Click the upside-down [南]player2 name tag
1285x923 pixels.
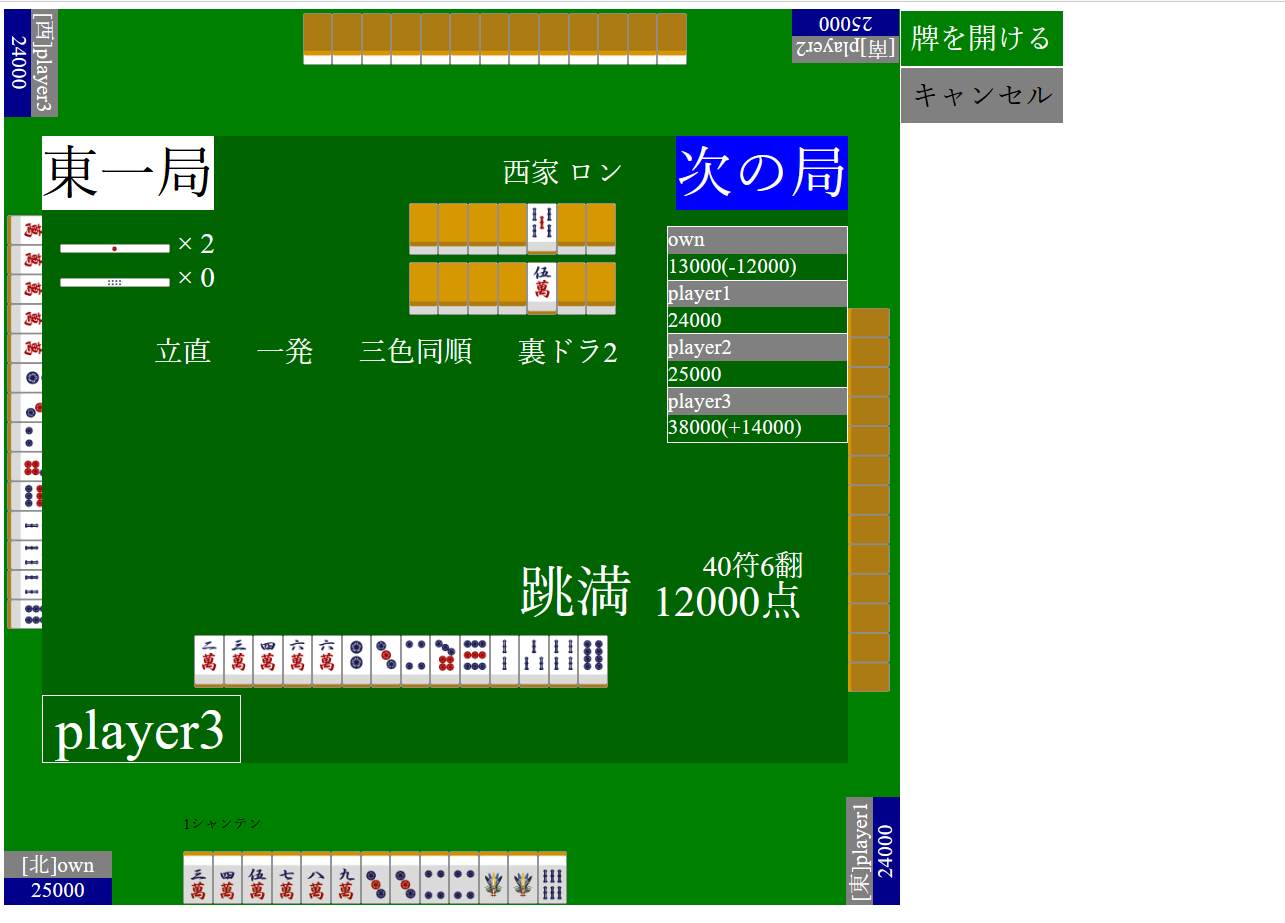point(846,50)
